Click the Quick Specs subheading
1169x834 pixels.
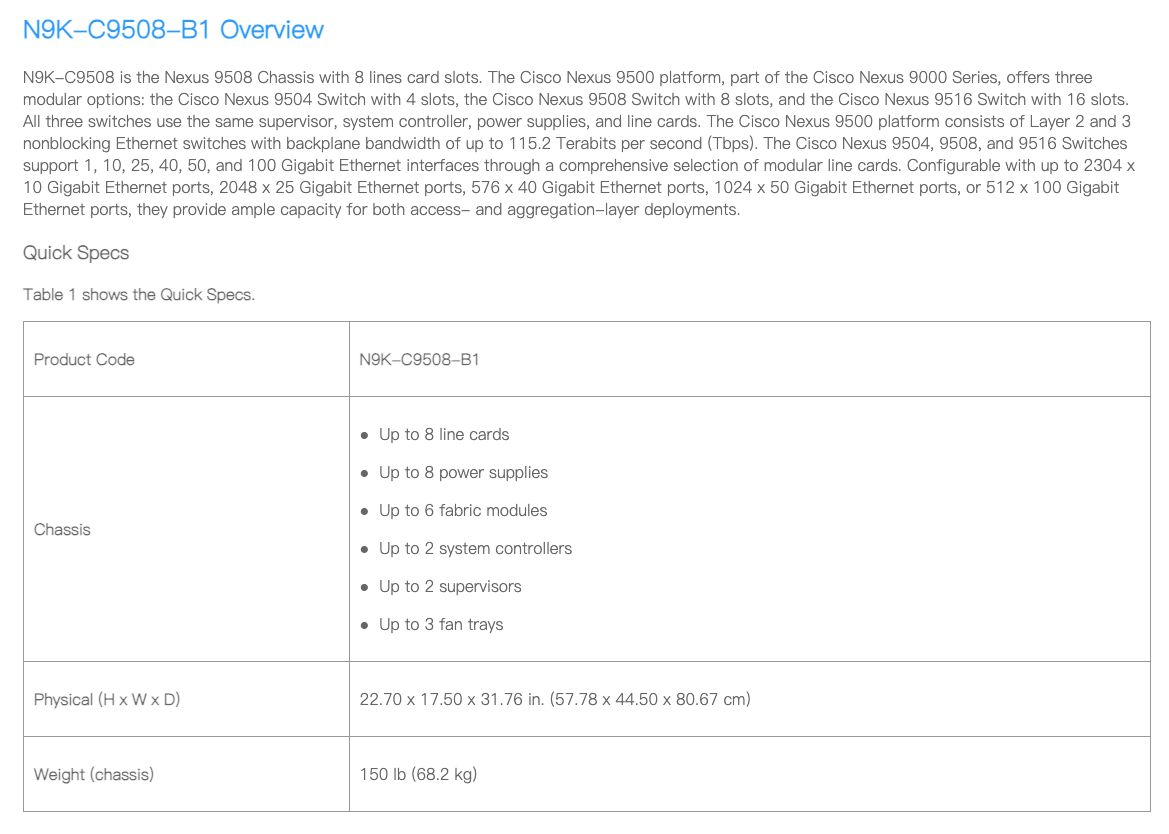[76, 253]
